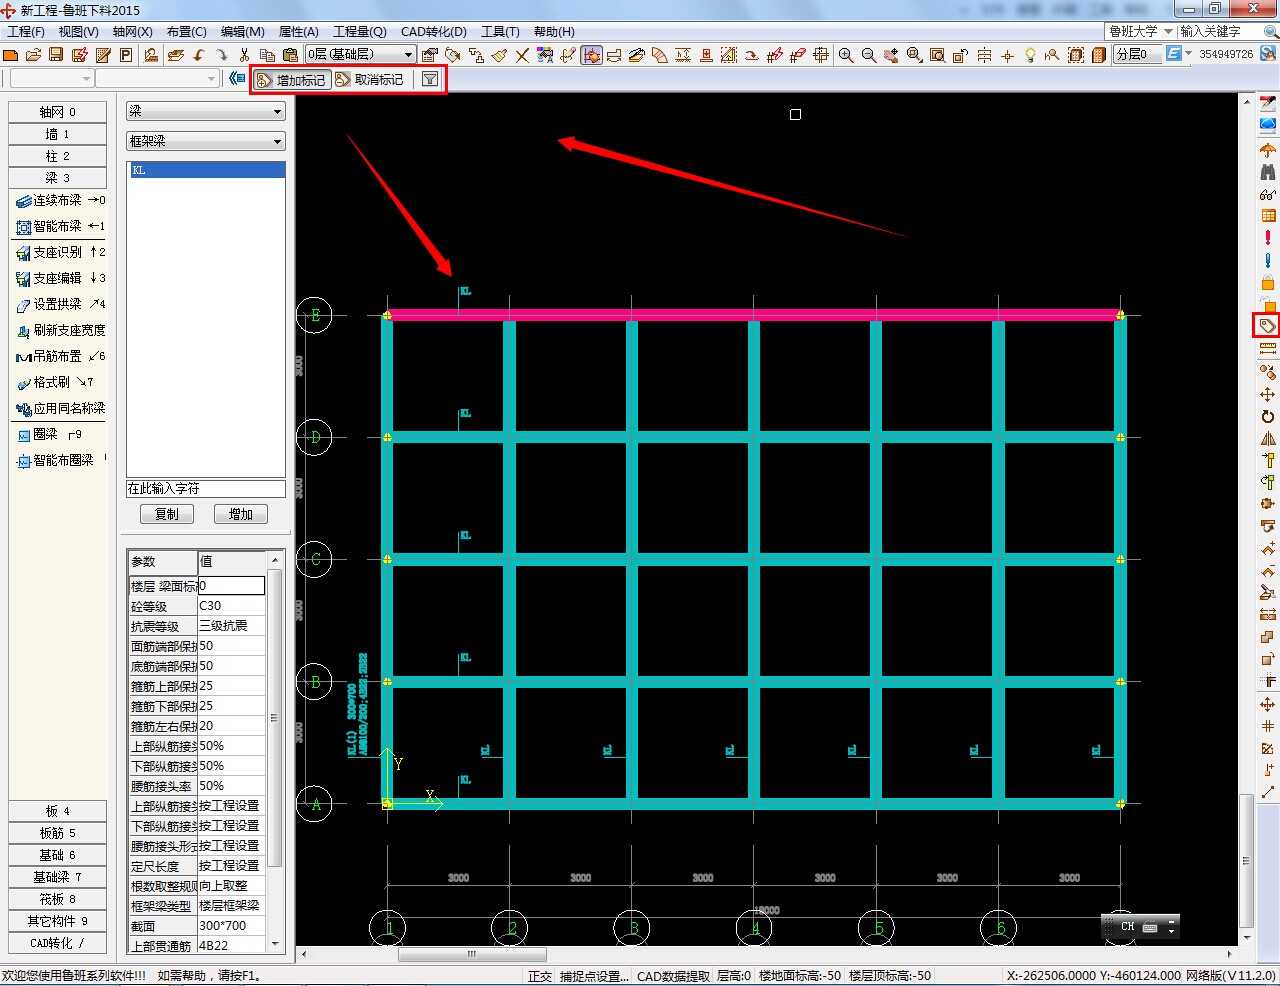Click the 增加 button
This screenshot has height=986, width=1280.
241,514
